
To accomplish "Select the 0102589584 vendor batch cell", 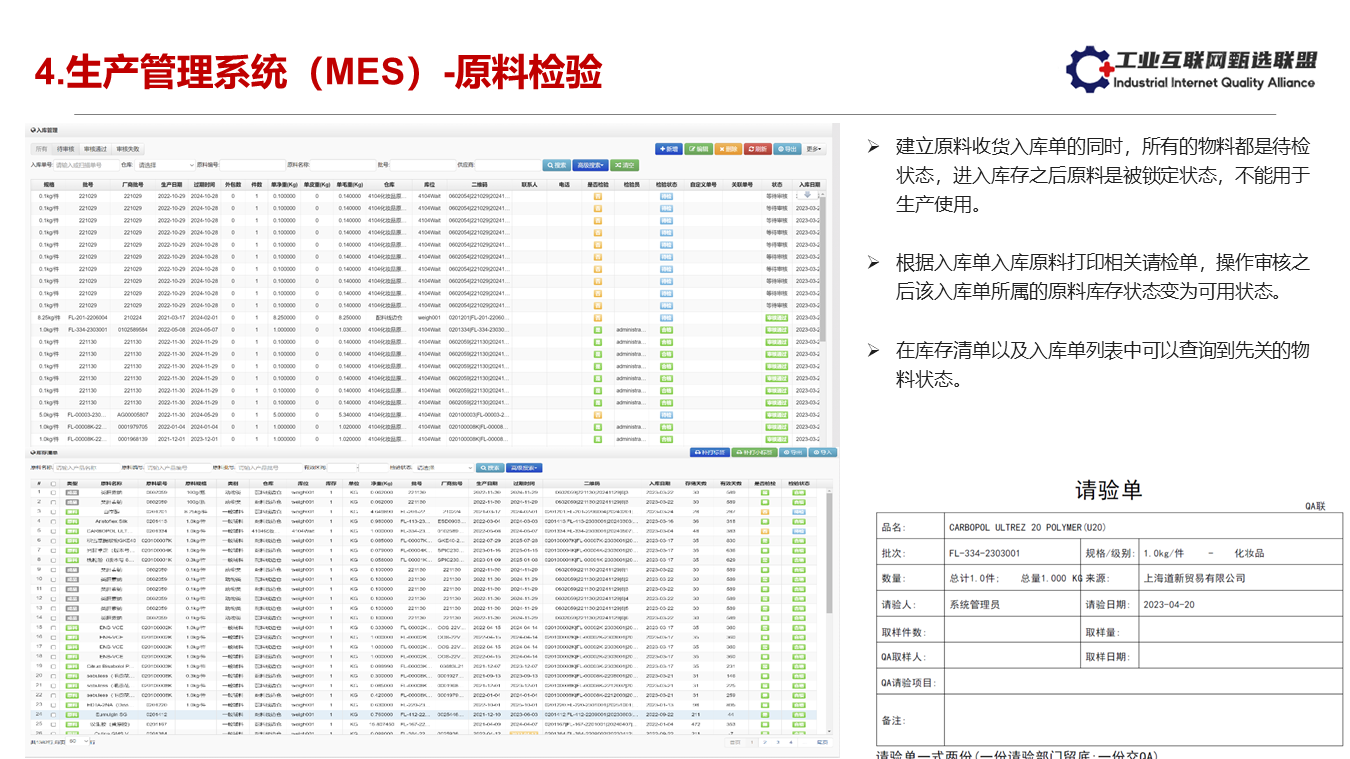I will 133,329.
